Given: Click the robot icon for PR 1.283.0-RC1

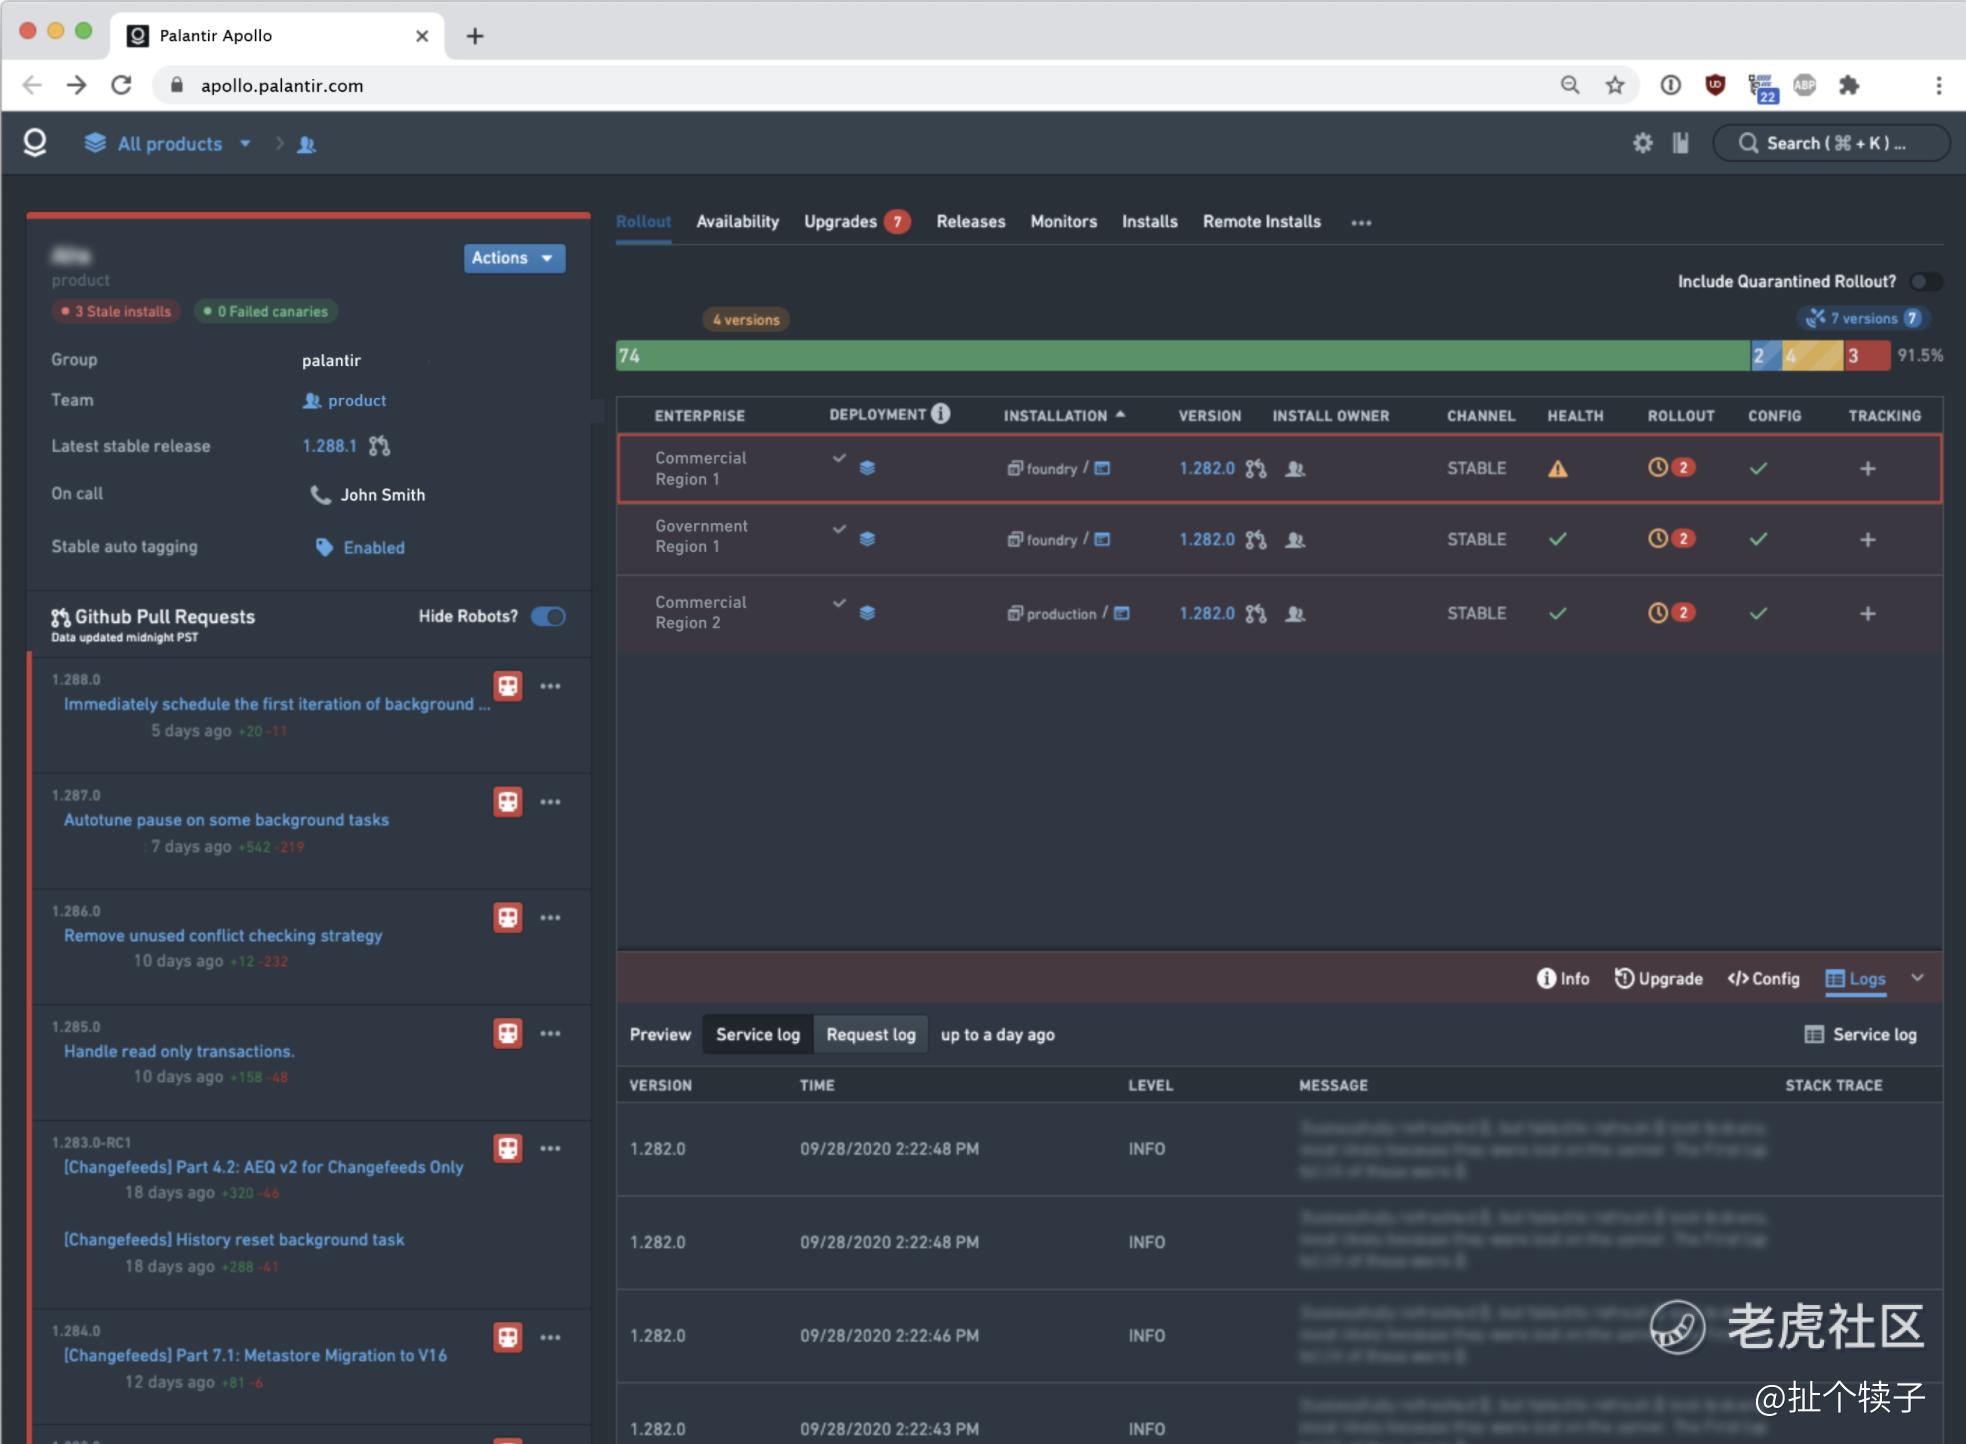Looking at the screenshot, I should pos(508,1148).
